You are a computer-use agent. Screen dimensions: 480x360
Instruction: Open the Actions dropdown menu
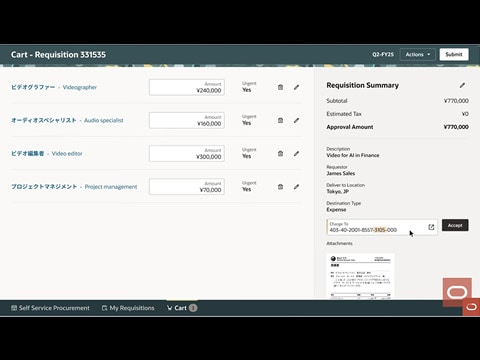[x=418, y=54]
